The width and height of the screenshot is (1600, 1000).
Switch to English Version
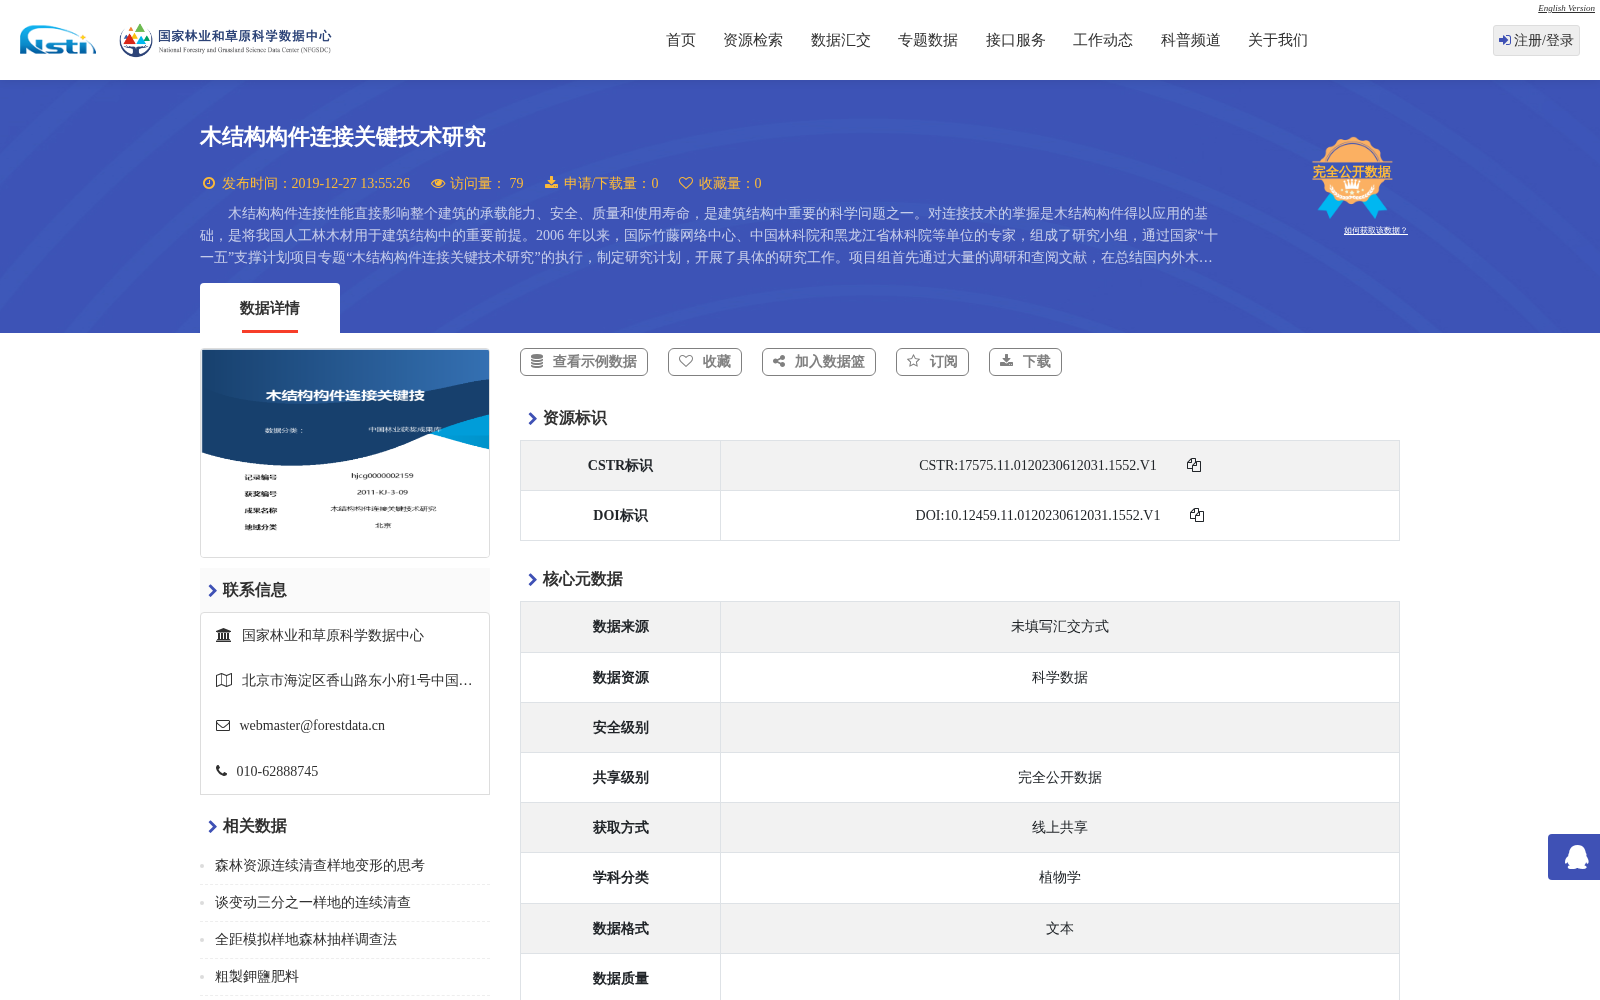click(1566, 8)
